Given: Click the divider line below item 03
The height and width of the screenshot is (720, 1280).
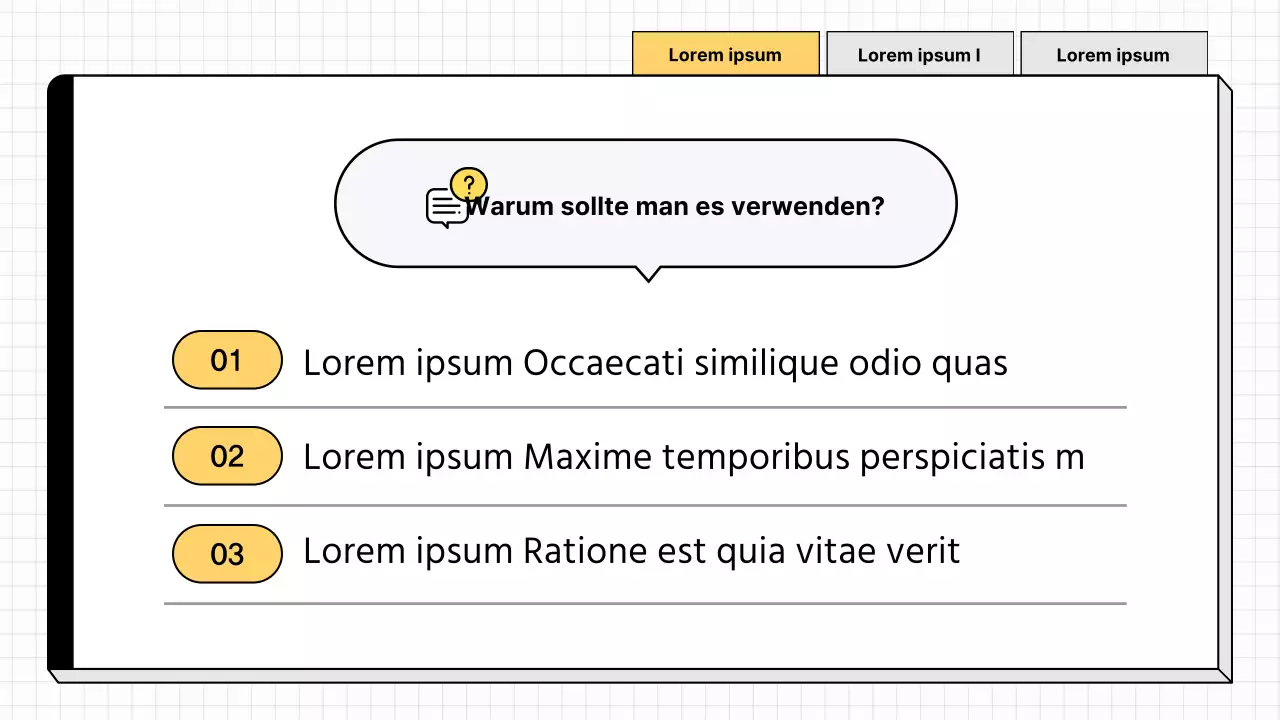Looking at the screenshot, I should (645, 604).
